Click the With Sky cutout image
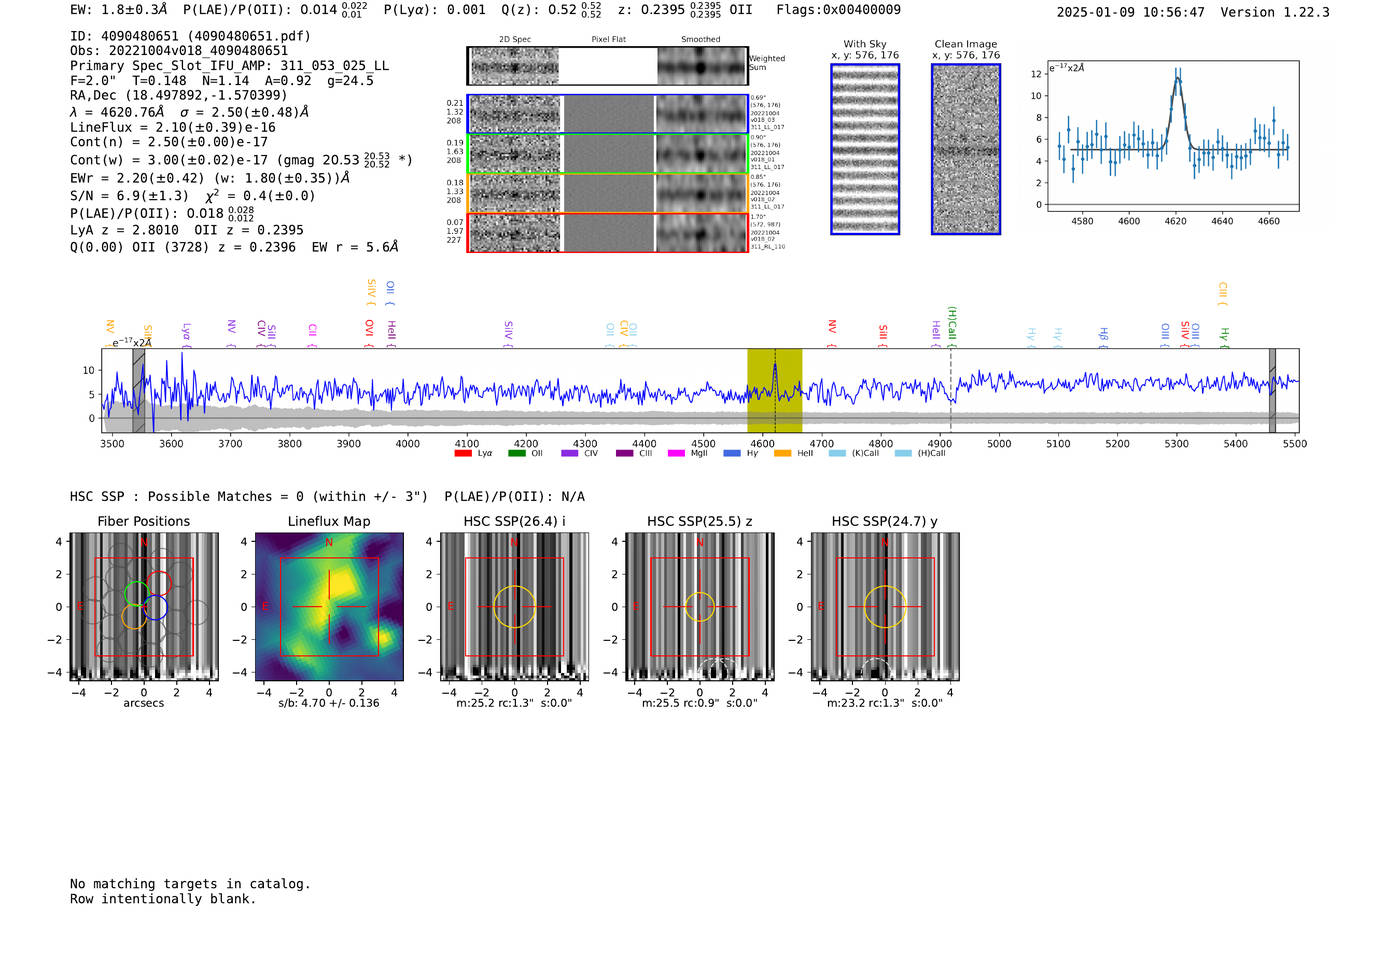The width and height of the screenshot is (1400, 953). [865, 149]
